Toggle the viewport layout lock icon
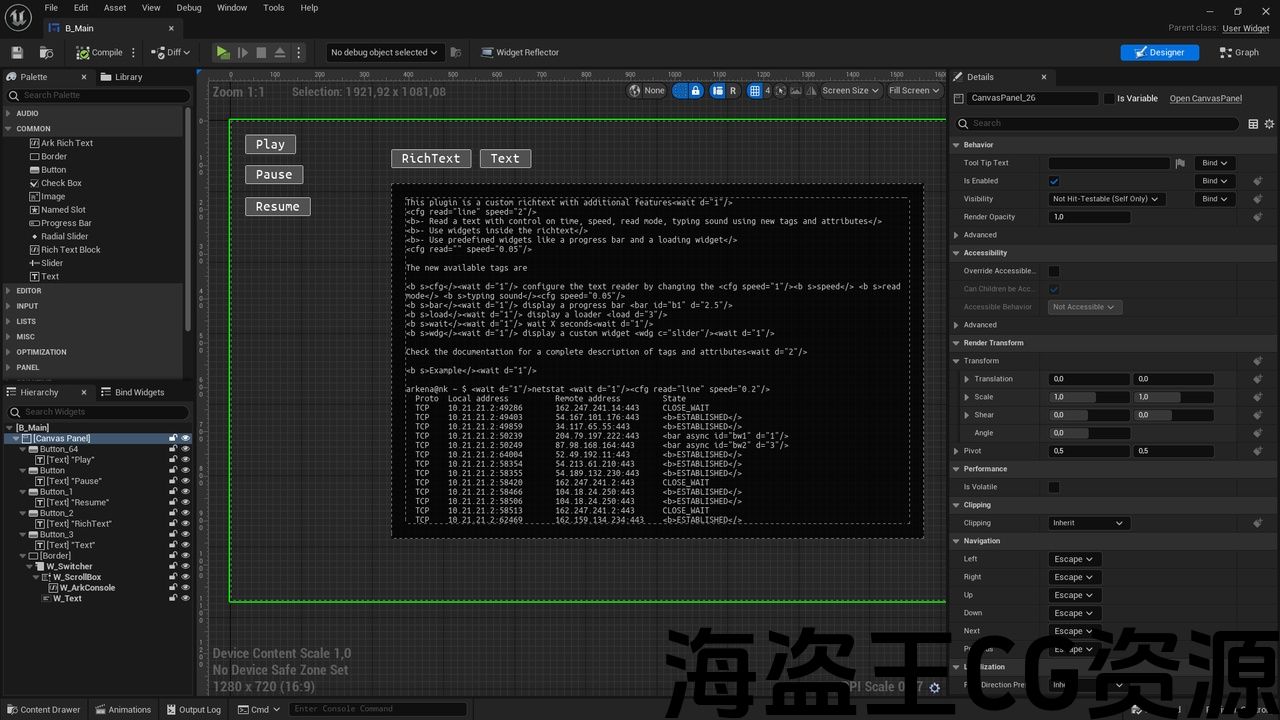The height and width of the screenshot is (720, 1280). coord(695,91)
